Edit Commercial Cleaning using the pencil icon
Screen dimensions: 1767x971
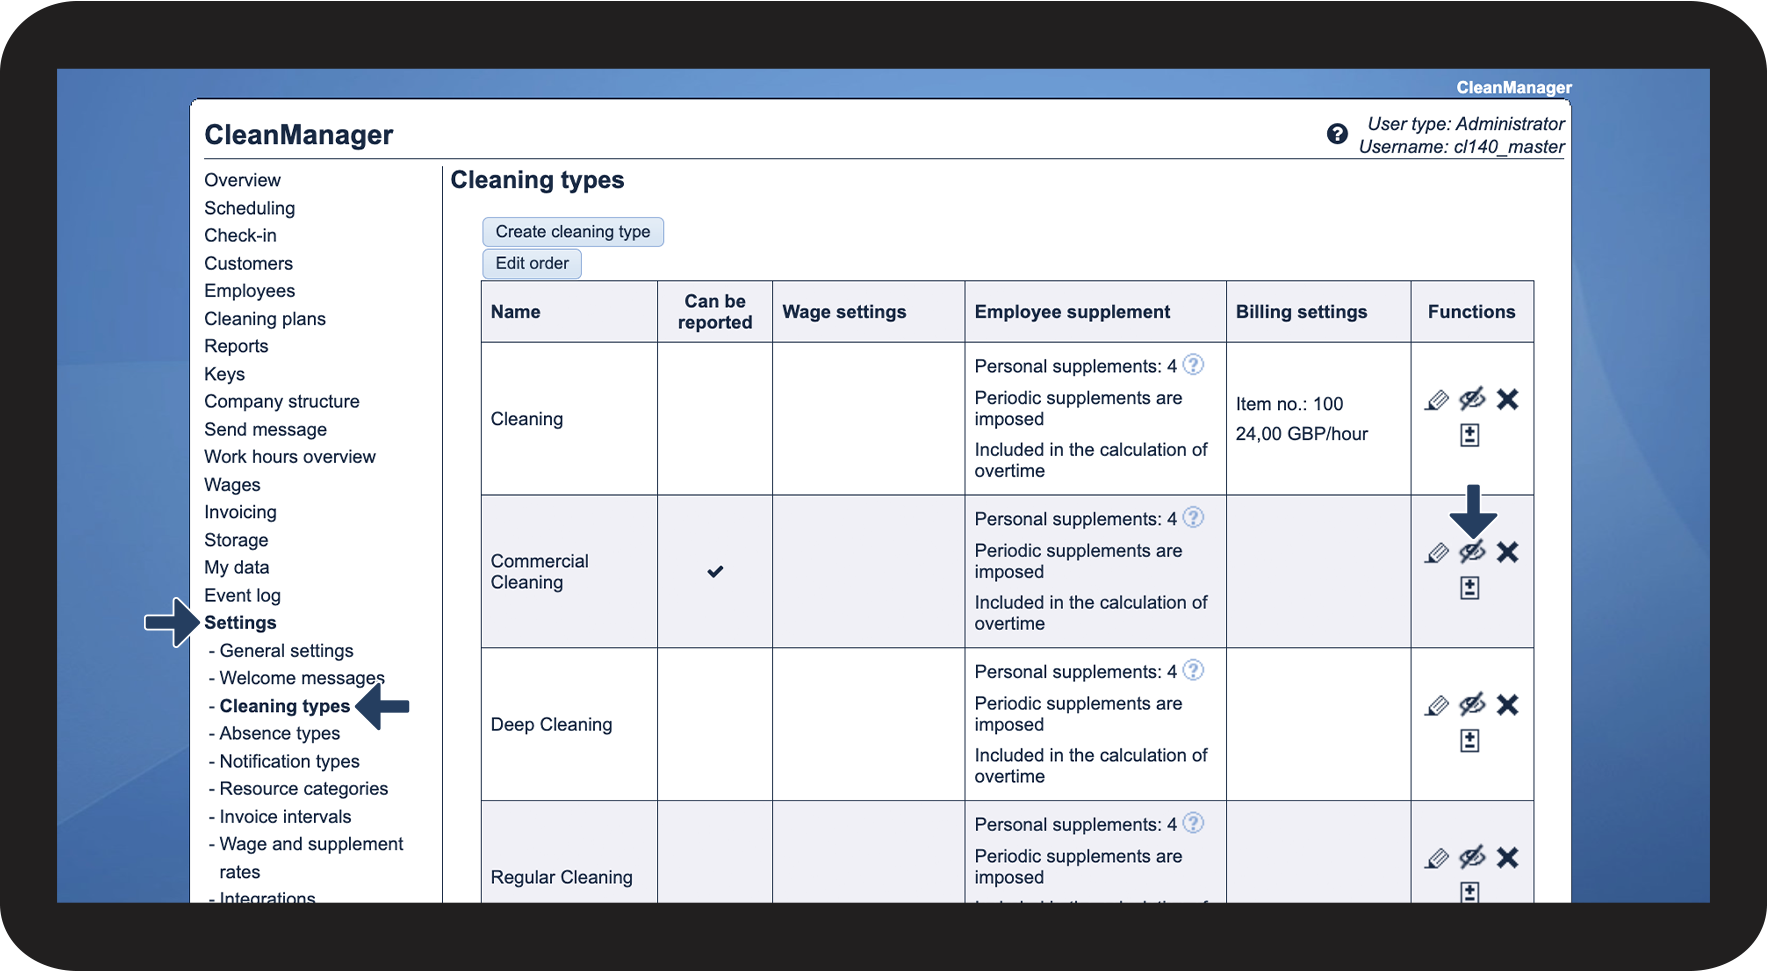(1437, 553)
